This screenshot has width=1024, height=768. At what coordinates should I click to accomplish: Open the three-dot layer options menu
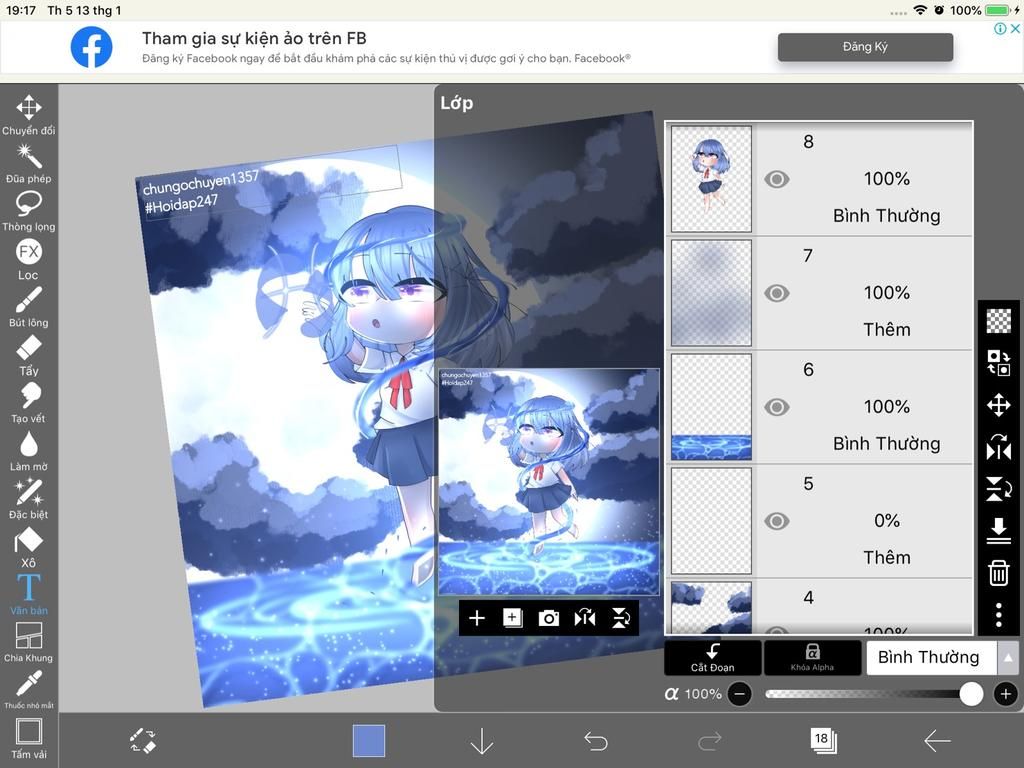(x=999, y=615)
